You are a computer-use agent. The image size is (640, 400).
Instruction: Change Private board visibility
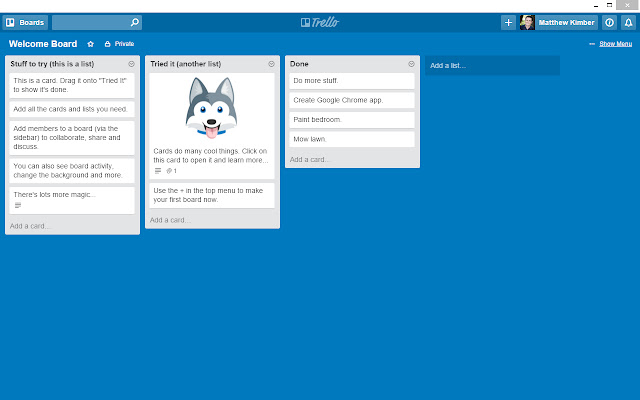click(119, 44)
